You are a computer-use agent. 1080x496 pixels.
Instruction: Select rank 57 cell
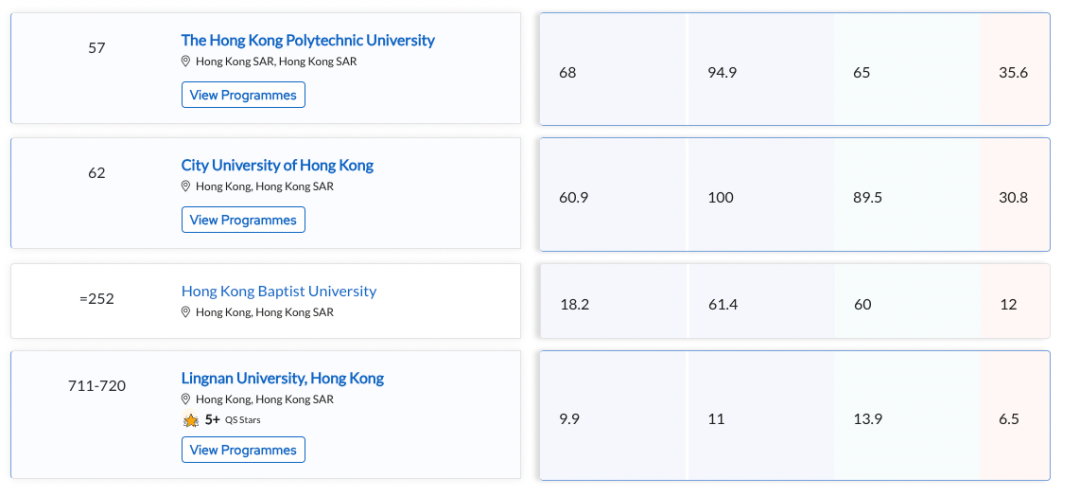(96, 48)
